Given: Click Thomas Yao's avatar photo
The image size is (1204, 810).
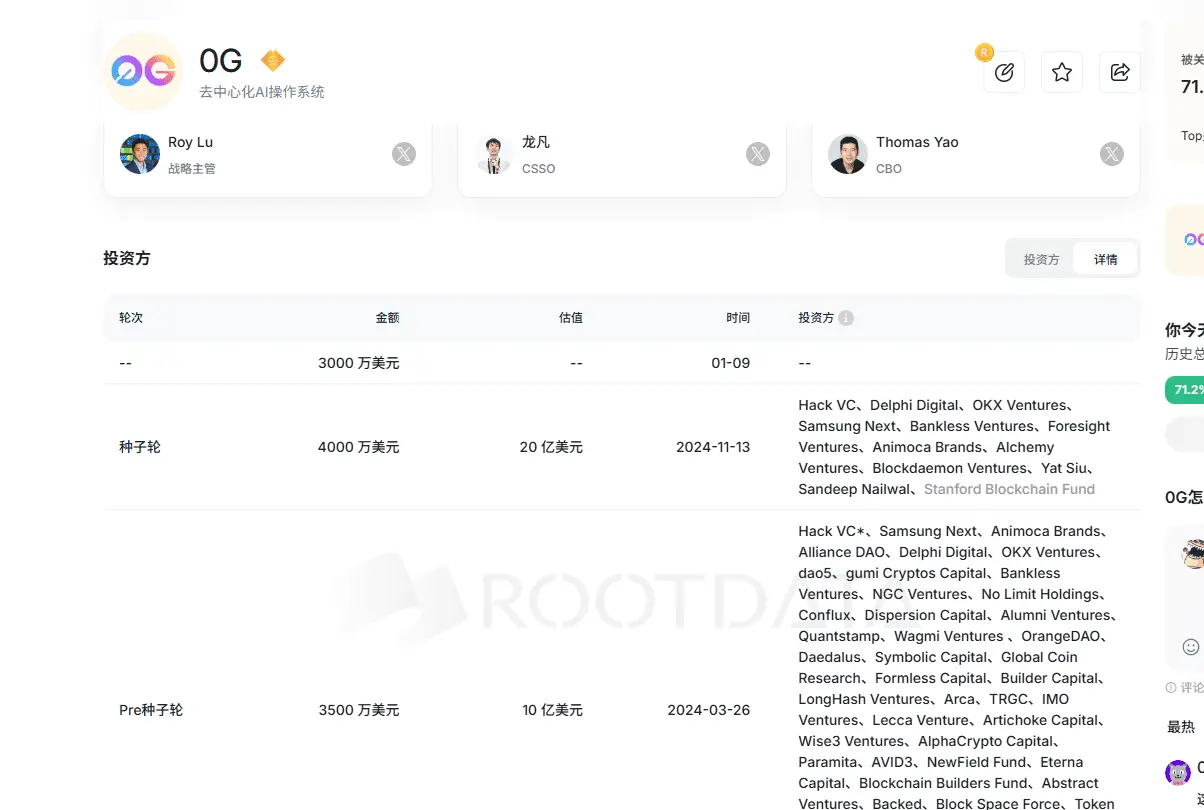Looking at the screenshot, I should click(x=848, y=154).
